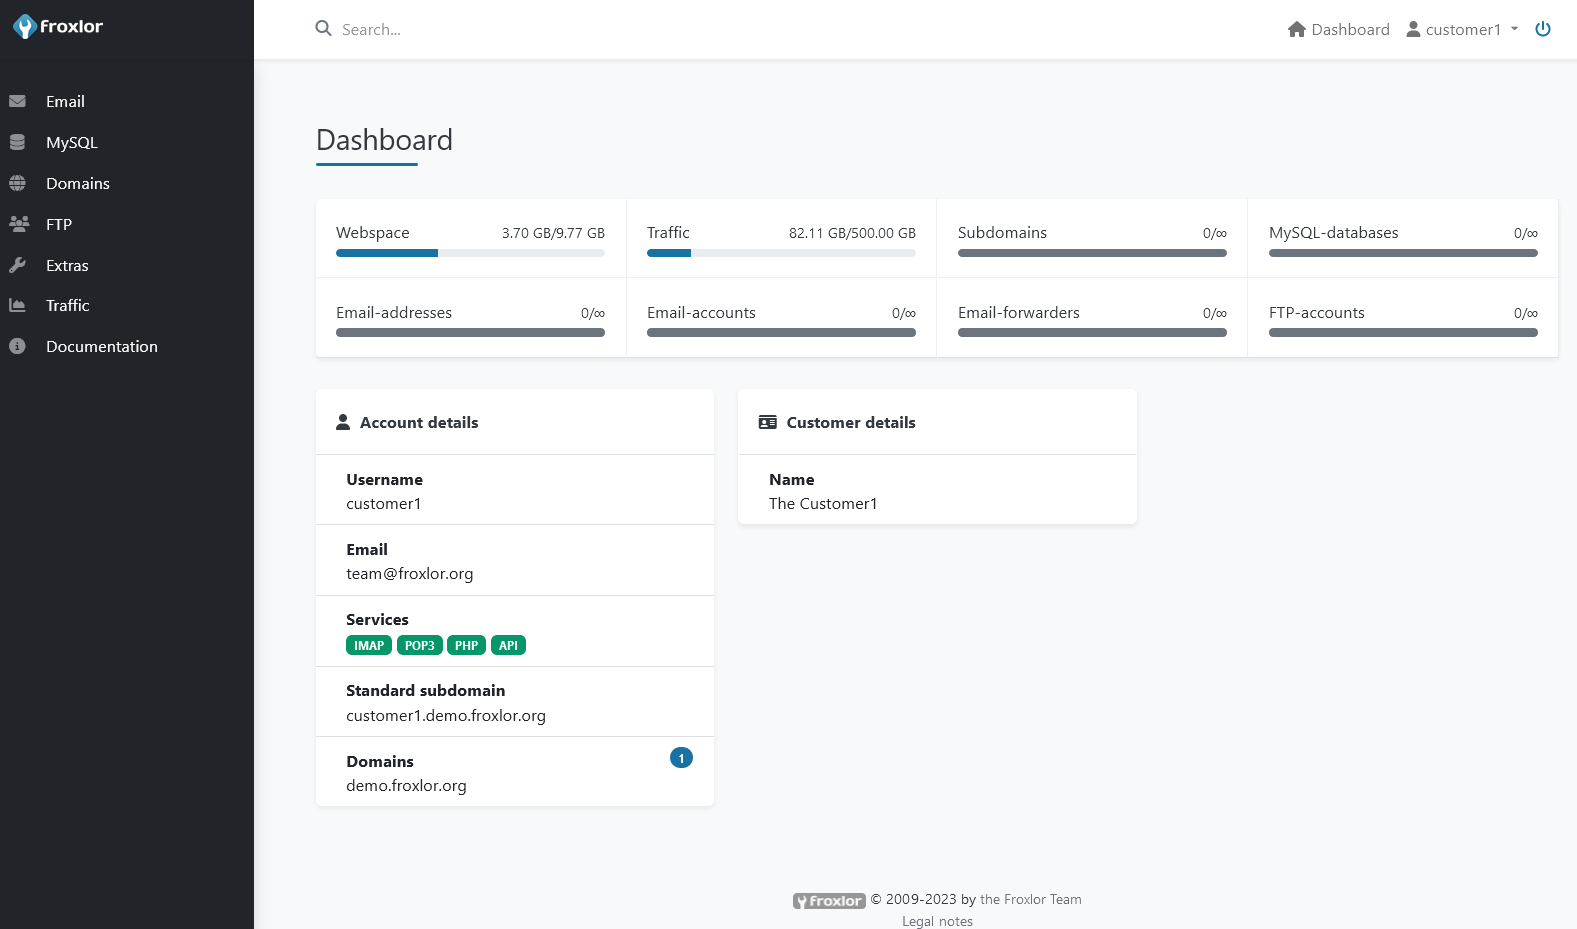Expand the Email sidebar menu
The image size is (1577, 929).
pos(65,101)
